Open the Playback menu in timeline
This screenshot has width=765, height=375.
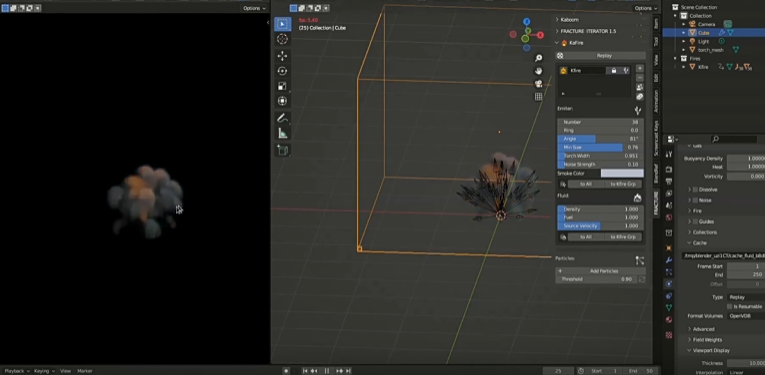tap(17, 371)
